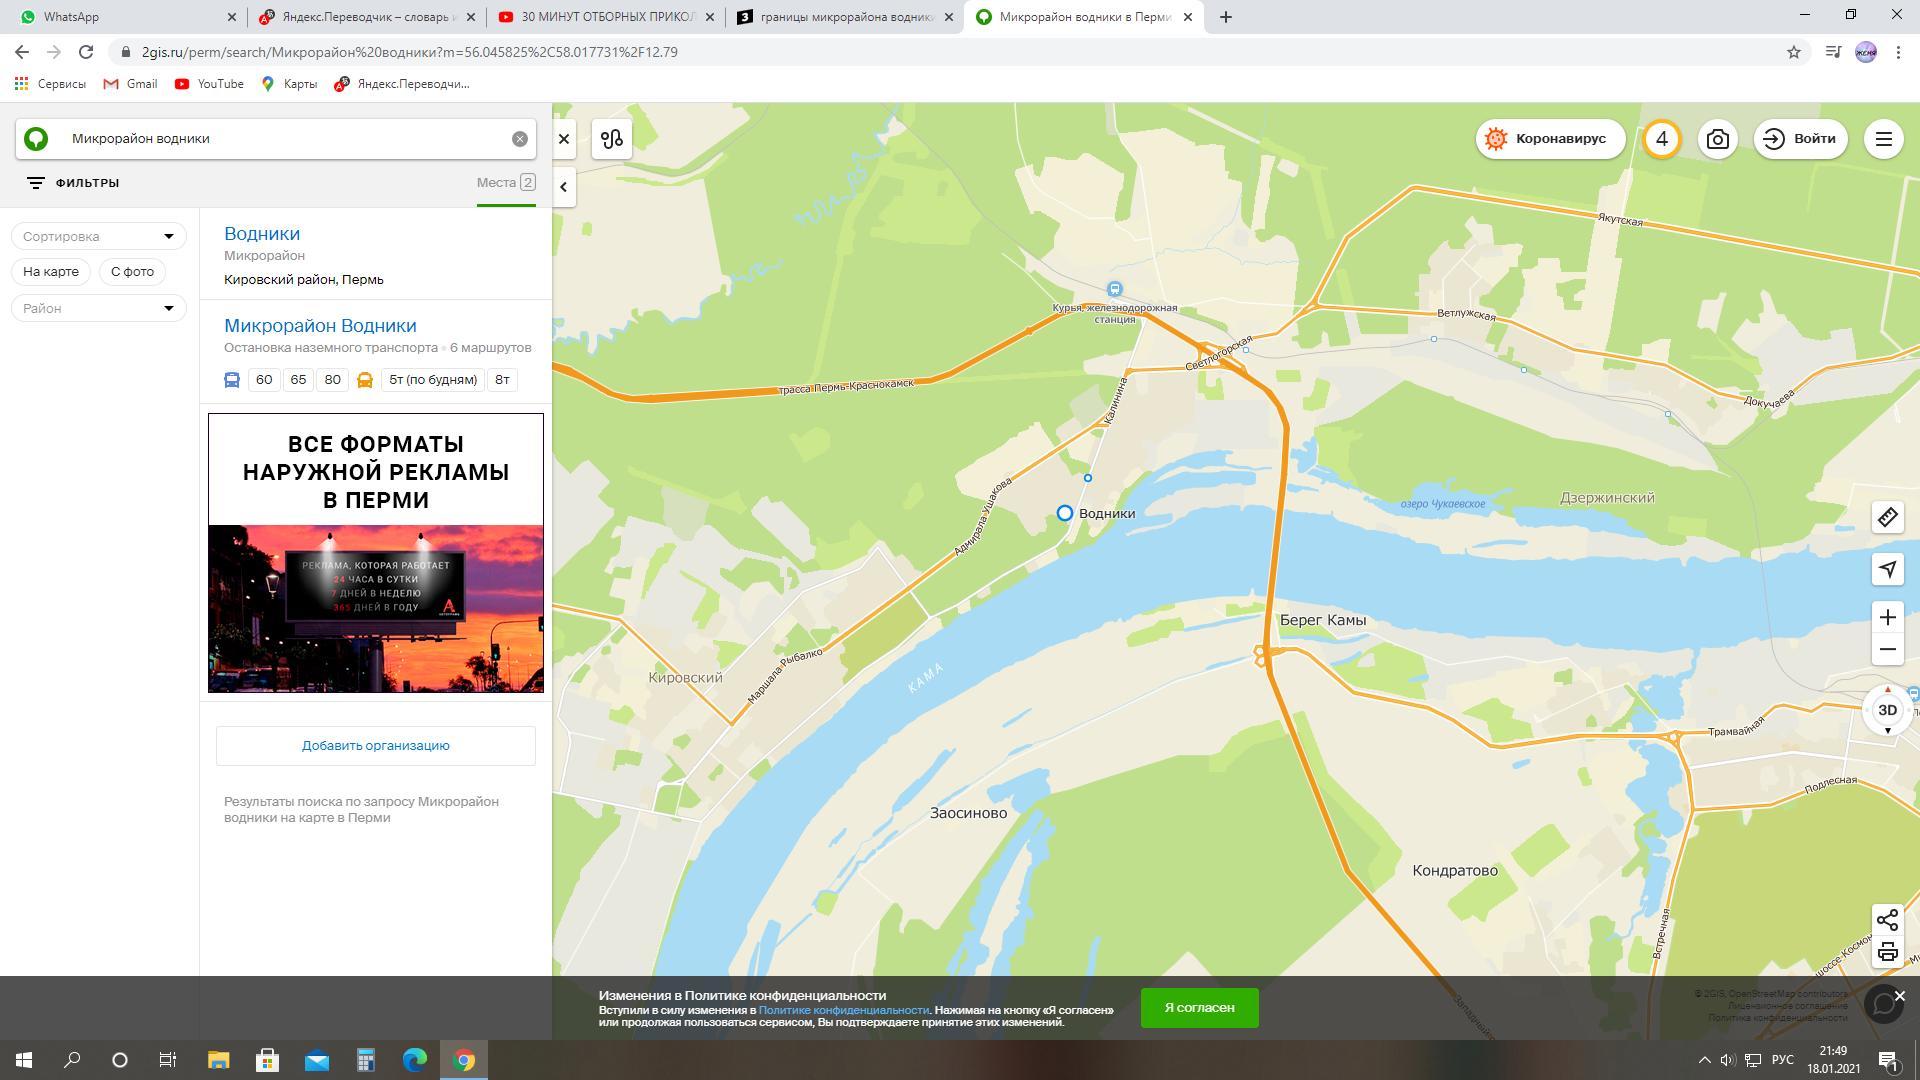Toggle the 'С фото' filter chip

(132, 272)
